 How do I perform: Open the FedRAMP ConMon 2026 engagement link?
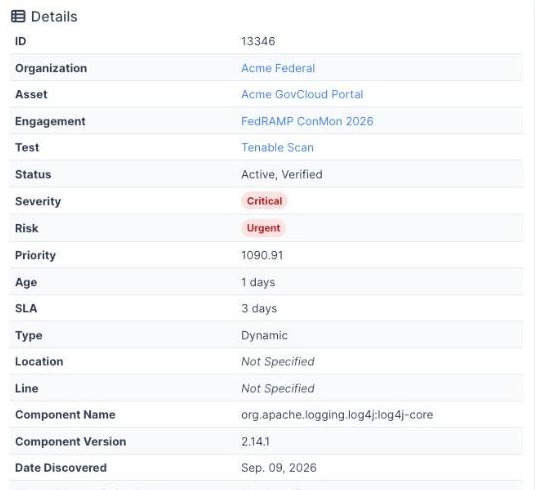coord(307,121)
